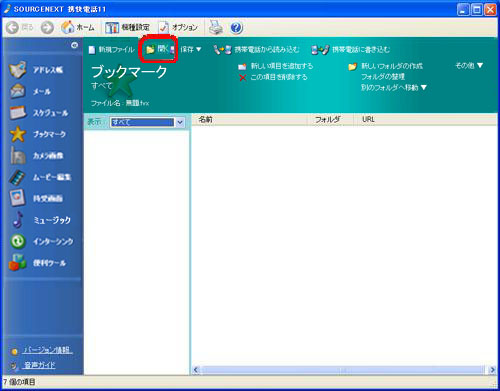Open Address Book (アドレス帳) in sidebar

[x=36, y=70]
